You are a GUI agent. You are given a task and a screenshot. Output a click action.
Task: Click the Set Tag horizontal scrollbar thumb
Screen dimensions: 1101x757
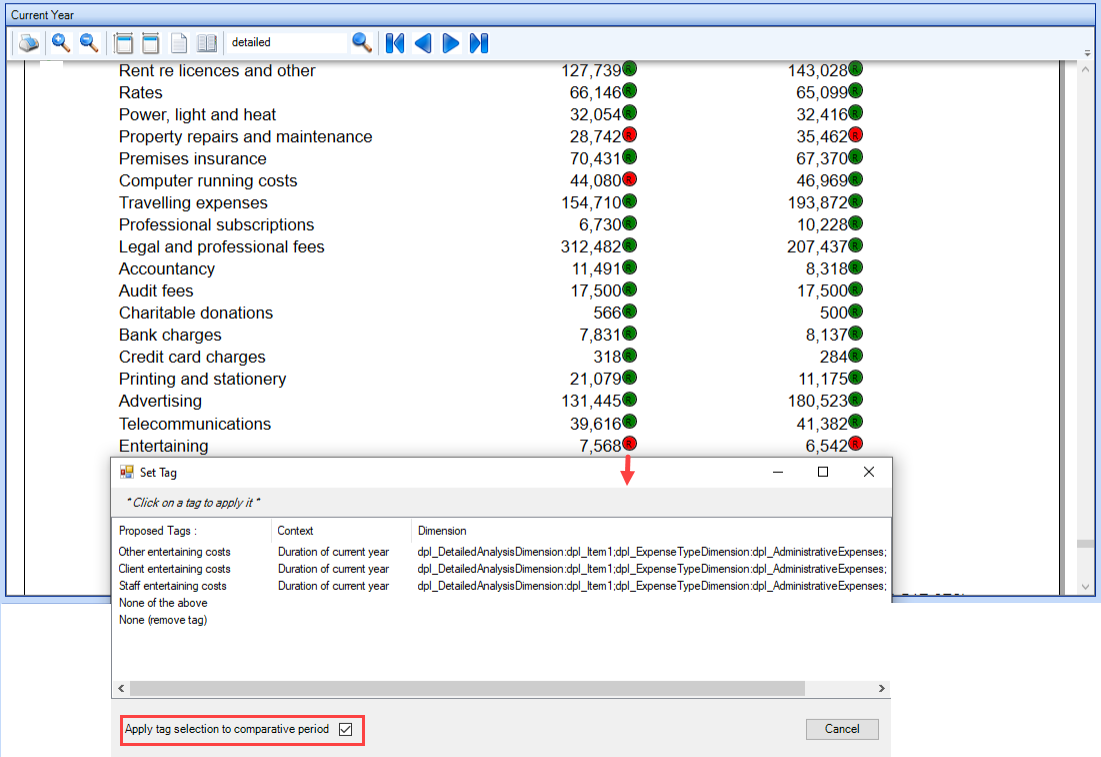tap(467, 688)
